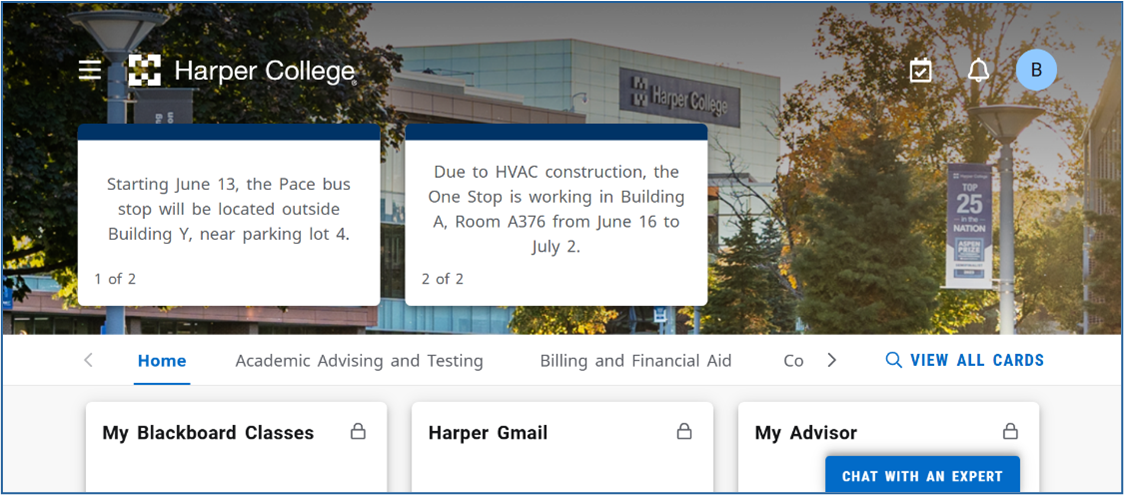The width and height of the screenshot is (1124, 495).
Task: Click the search magnifier icon
Action: pos(893,360)
